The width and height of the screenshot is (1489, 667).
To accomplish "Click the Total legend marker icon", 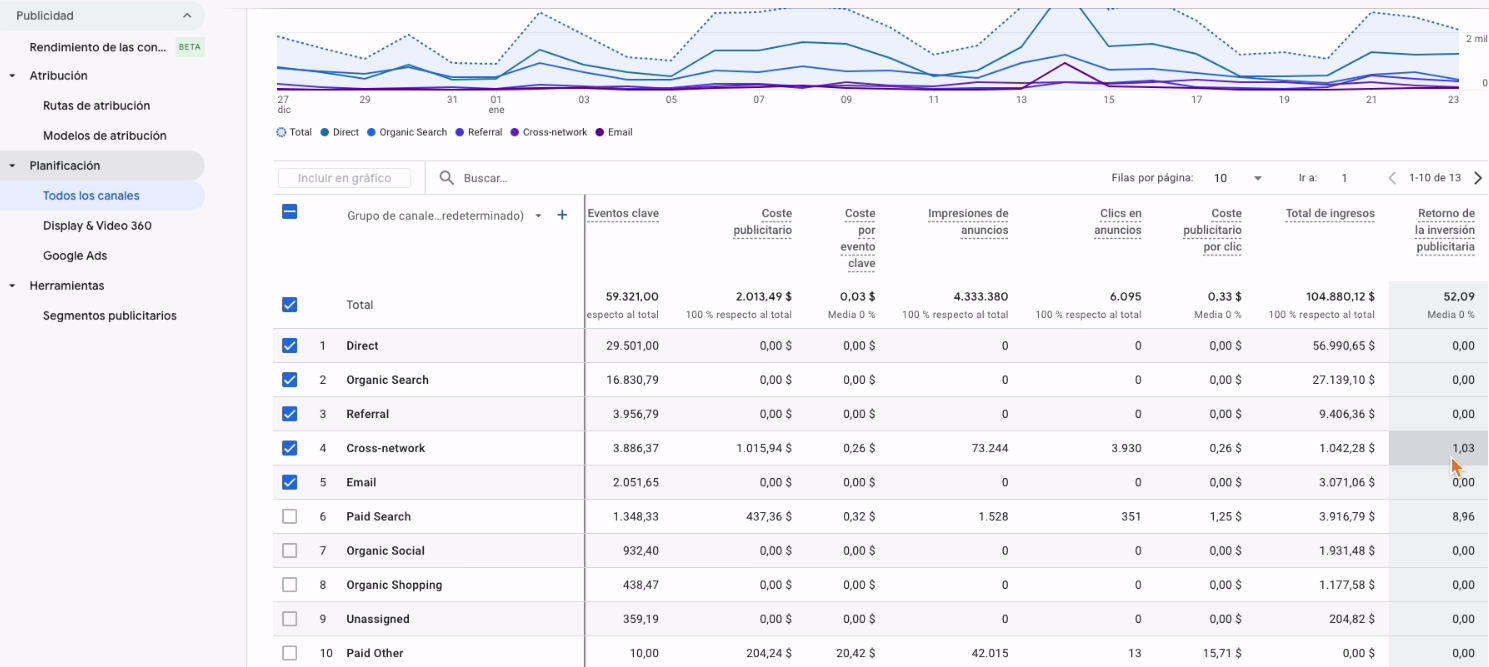I will click(x=281, y=132).
